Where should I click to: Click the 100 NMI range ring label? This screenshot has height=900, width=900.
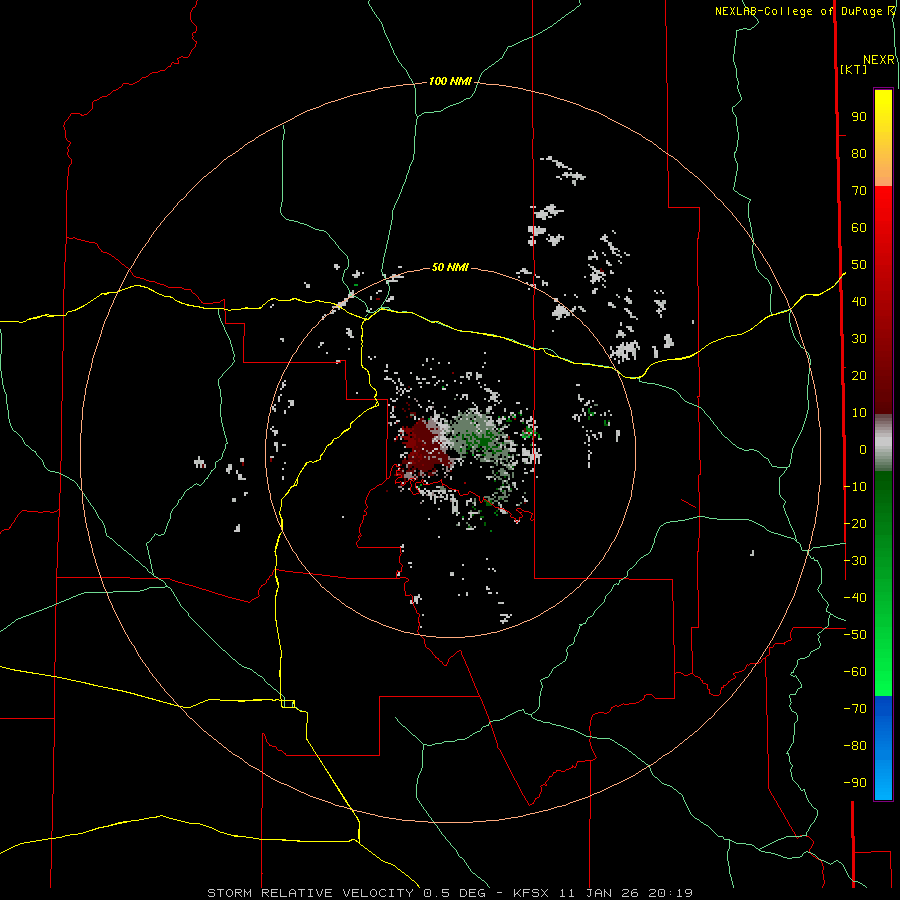449,82
